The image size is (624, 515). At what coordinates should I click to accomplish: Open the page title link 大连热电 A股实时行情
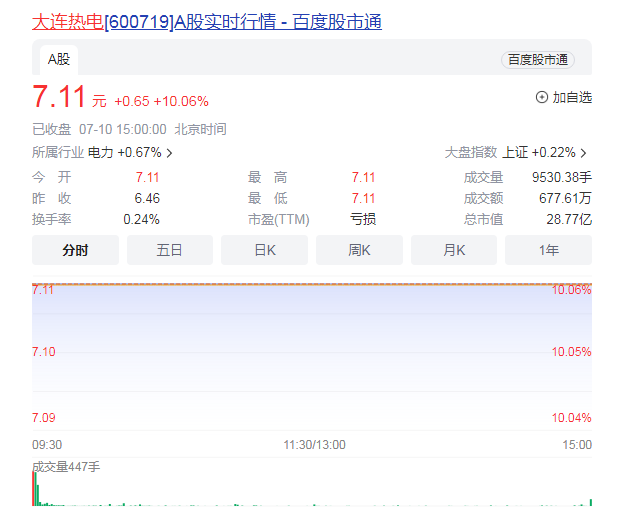[x=206, y=21]
